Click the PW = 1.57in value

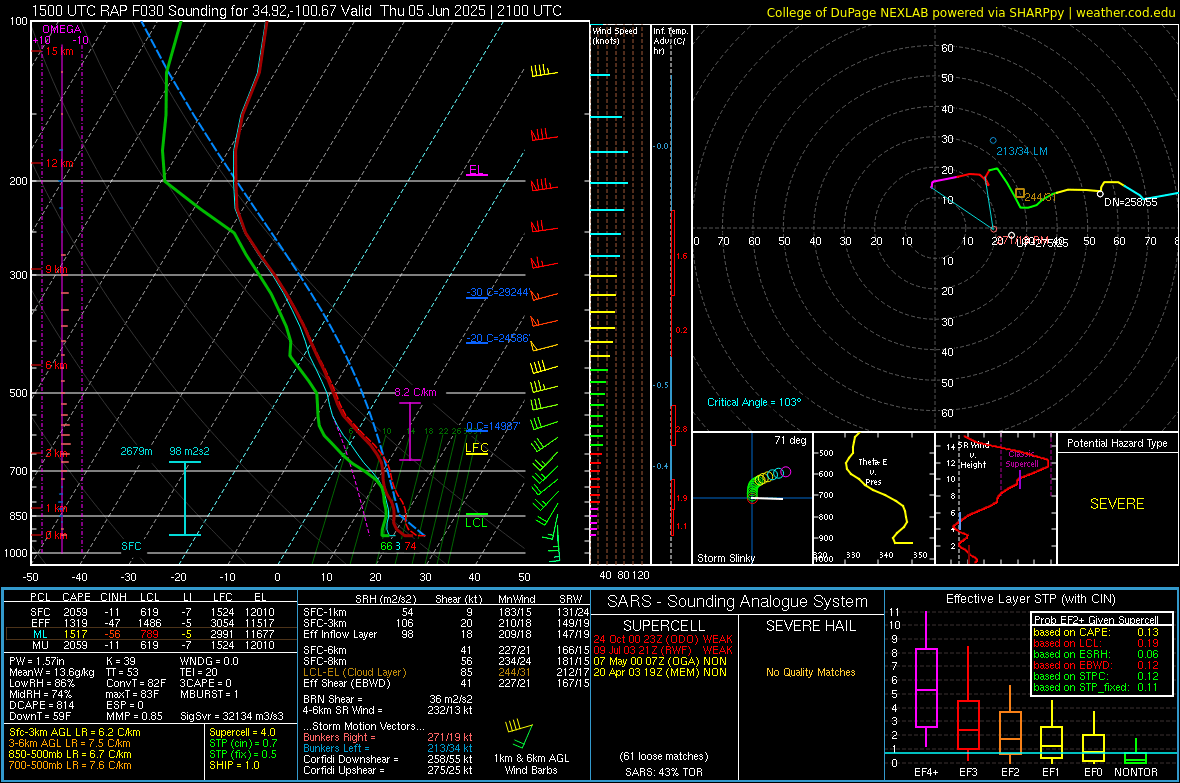click(x=37, y=661)
